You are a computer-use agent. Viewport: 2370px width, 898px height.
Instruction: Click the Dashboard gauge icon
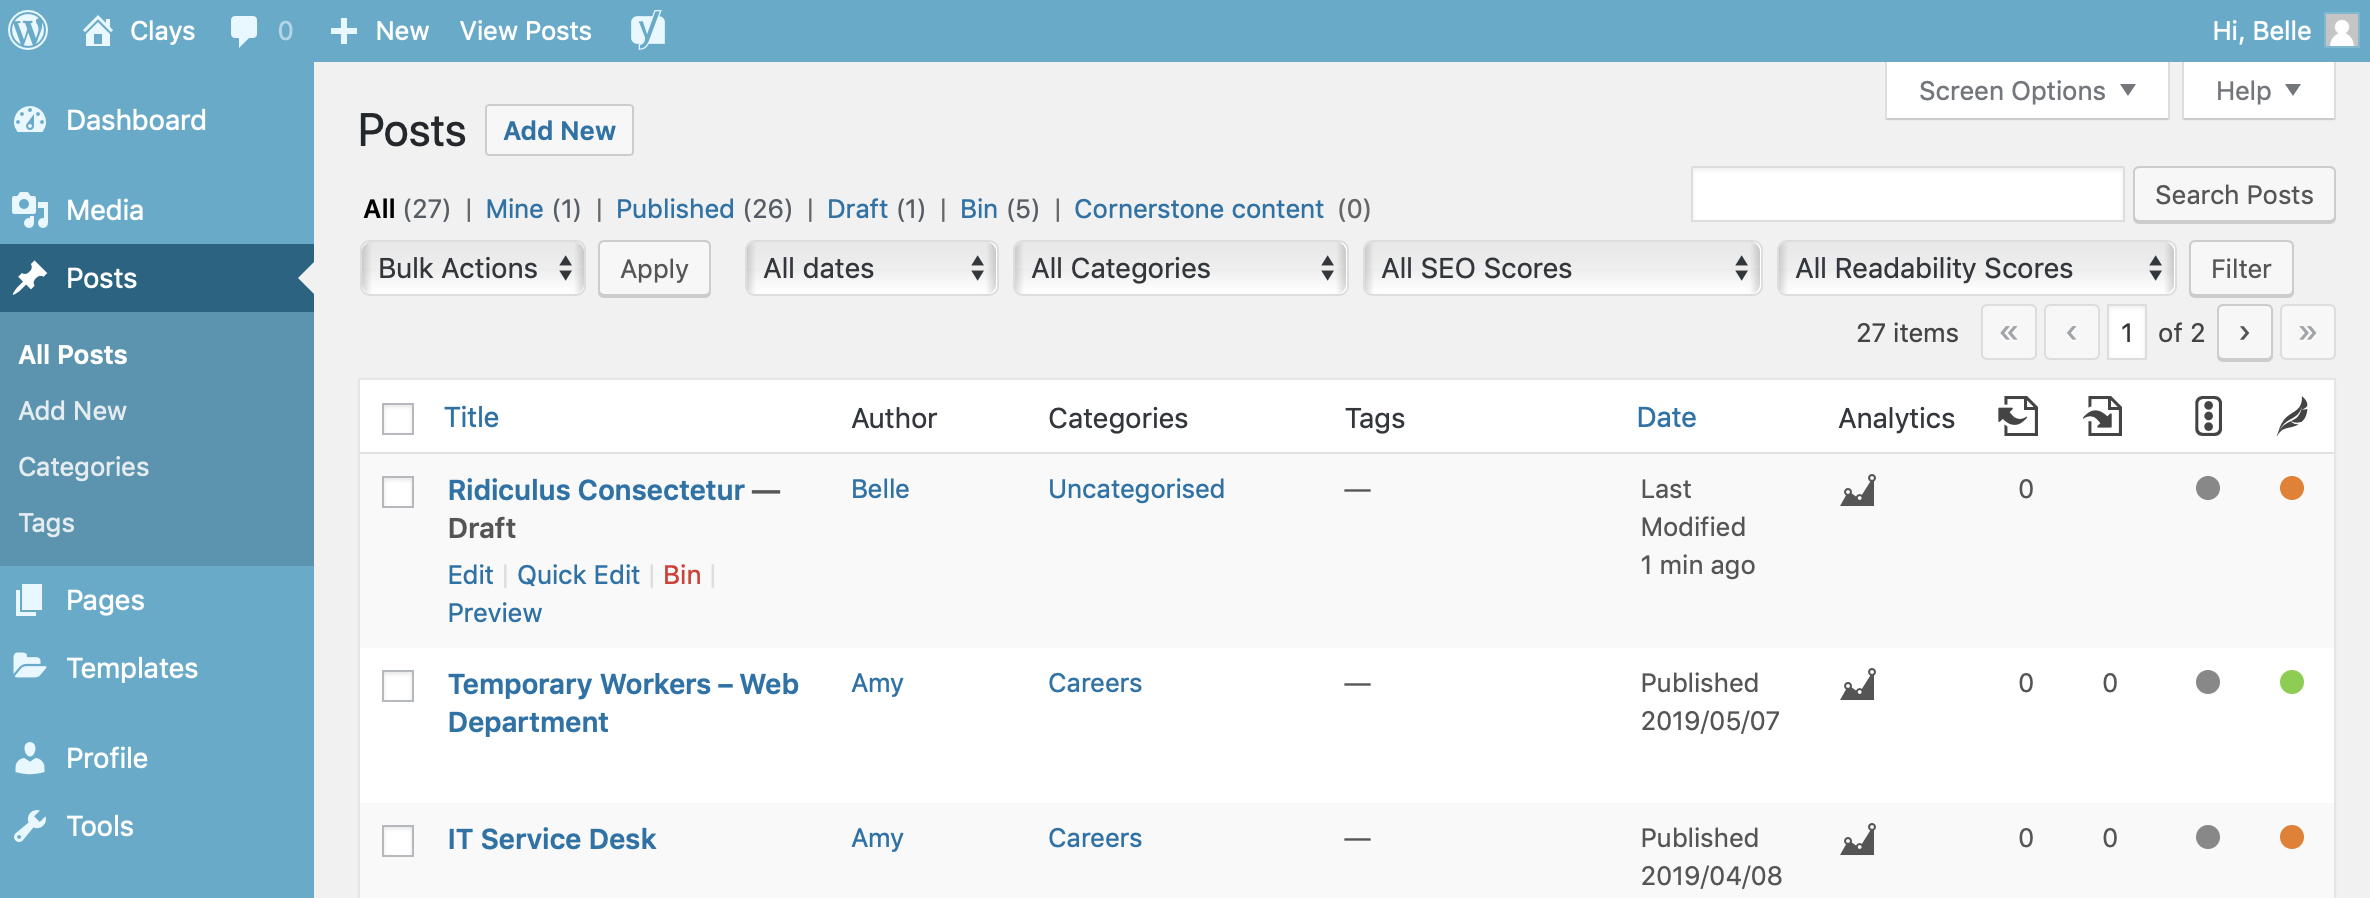click(30, 120)
